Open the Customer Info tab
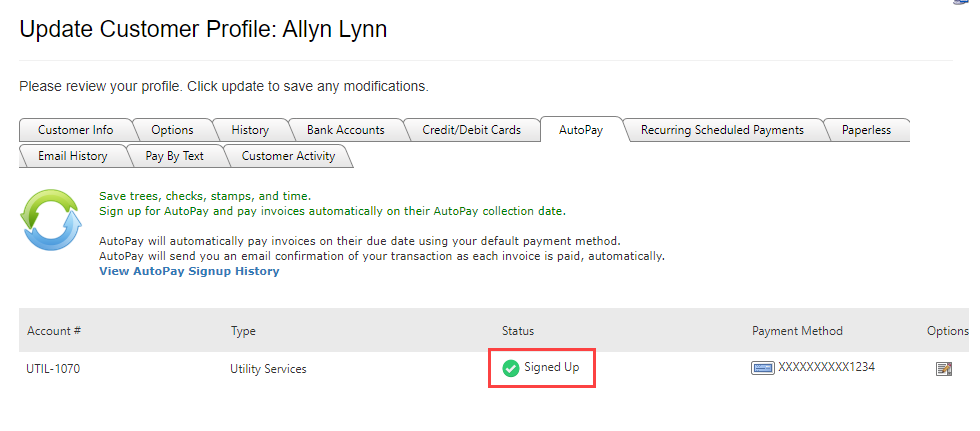Viewport: 980px width, 431px height. (76, 130)
